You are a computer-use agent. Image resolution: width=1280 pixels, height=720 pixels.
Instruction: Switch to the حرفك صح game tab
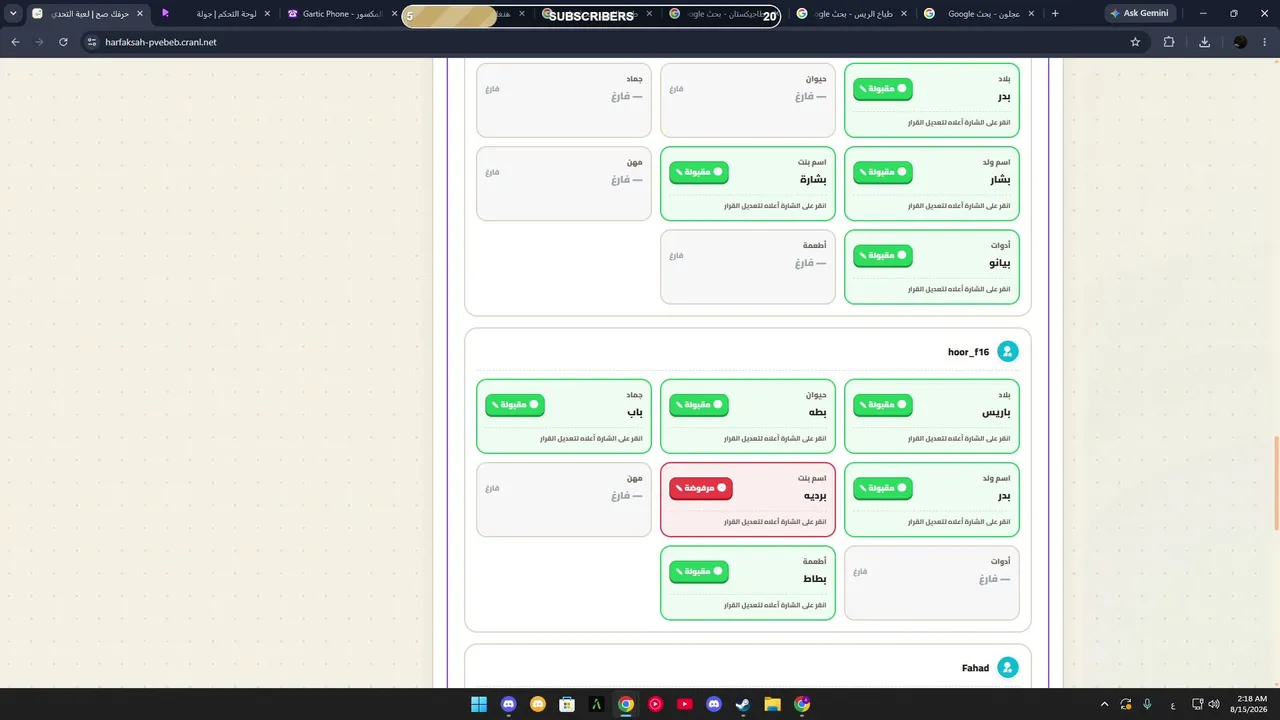click(88, 14)
